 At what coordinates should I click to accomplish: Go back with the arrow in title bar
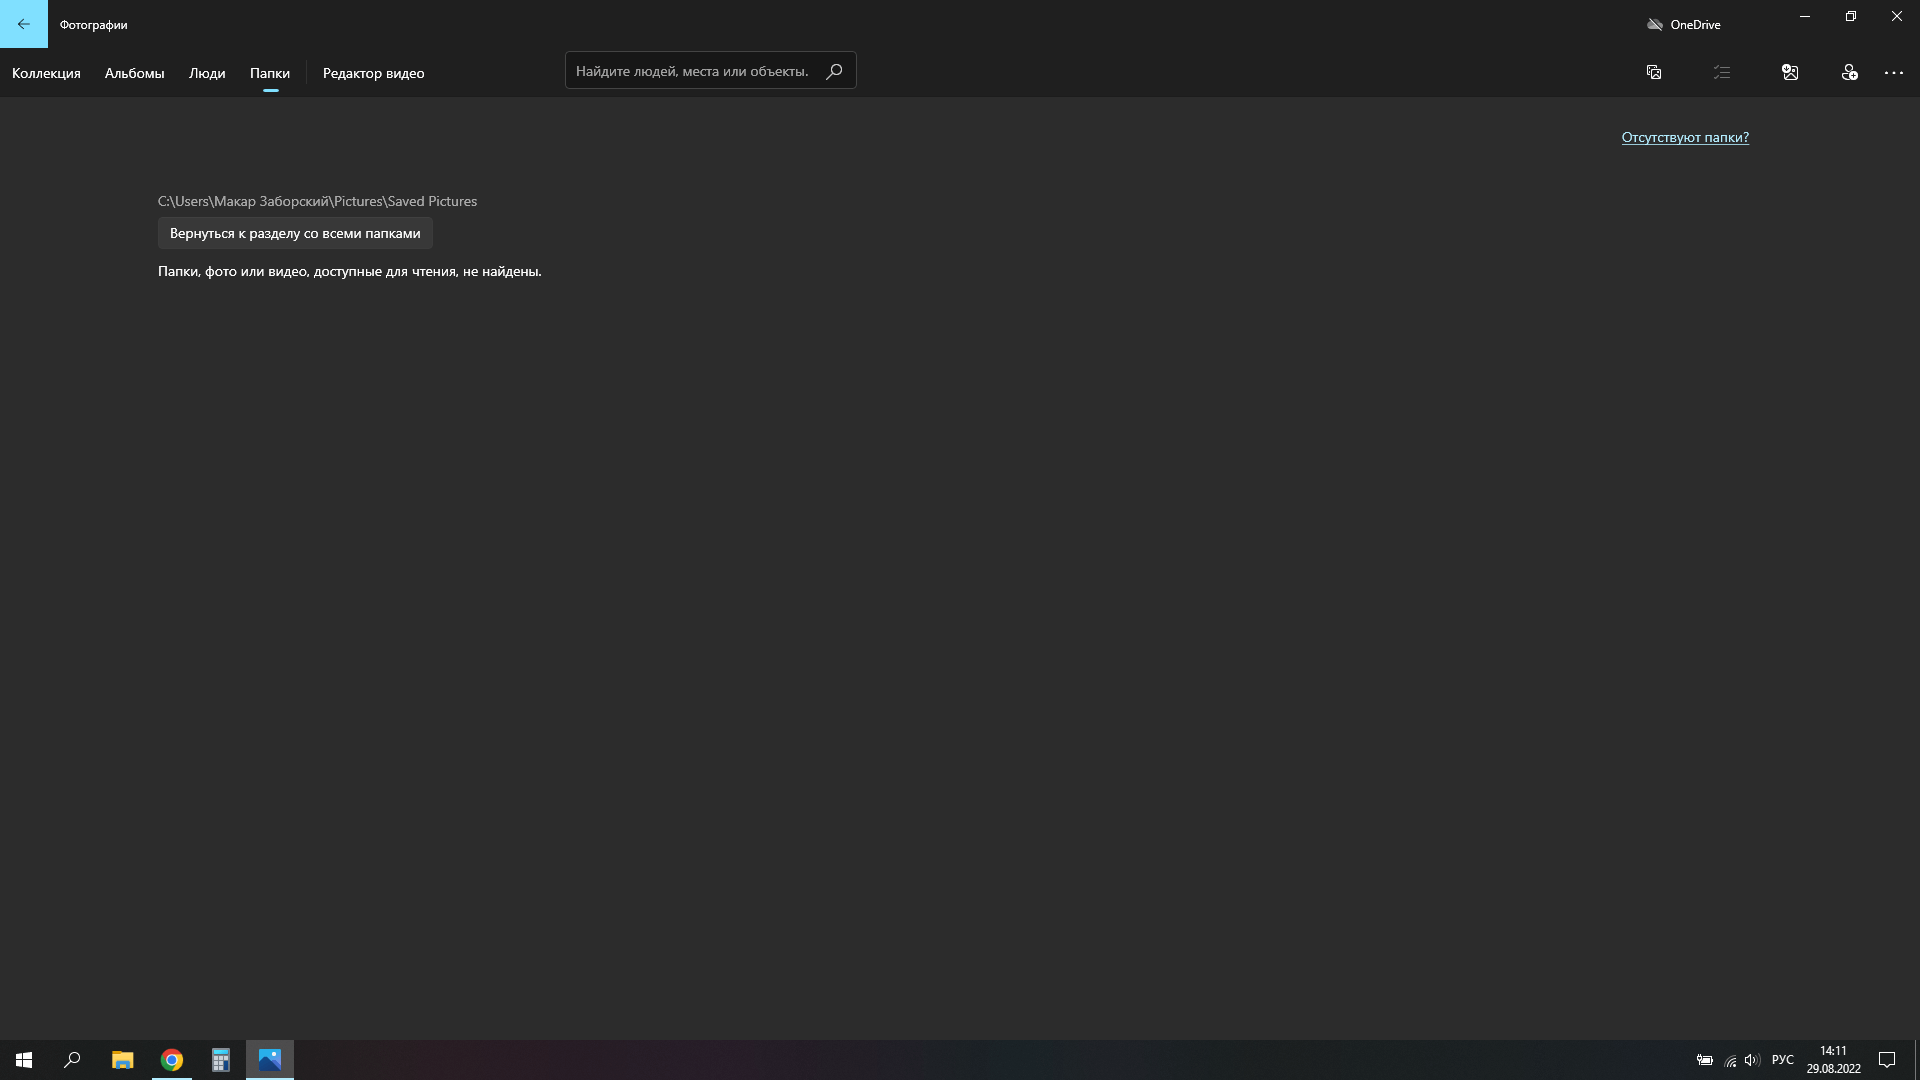point(24,24)
